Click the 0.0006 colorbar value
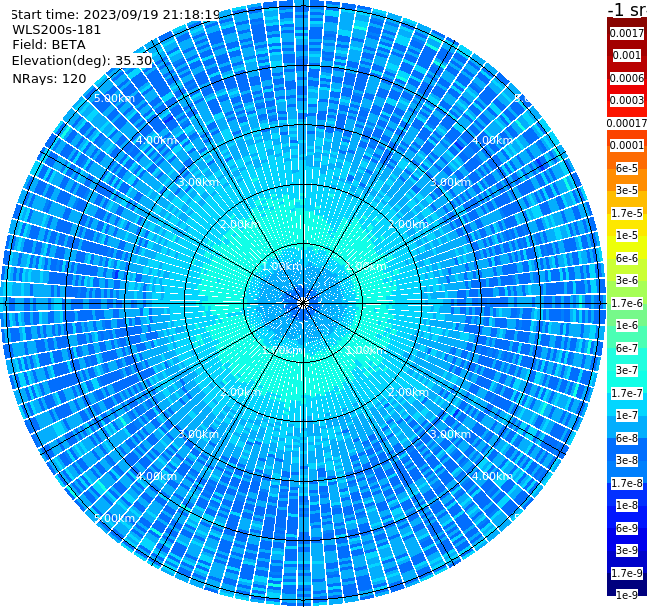Screen dimensions: 647x607 [x=627, y=78]
